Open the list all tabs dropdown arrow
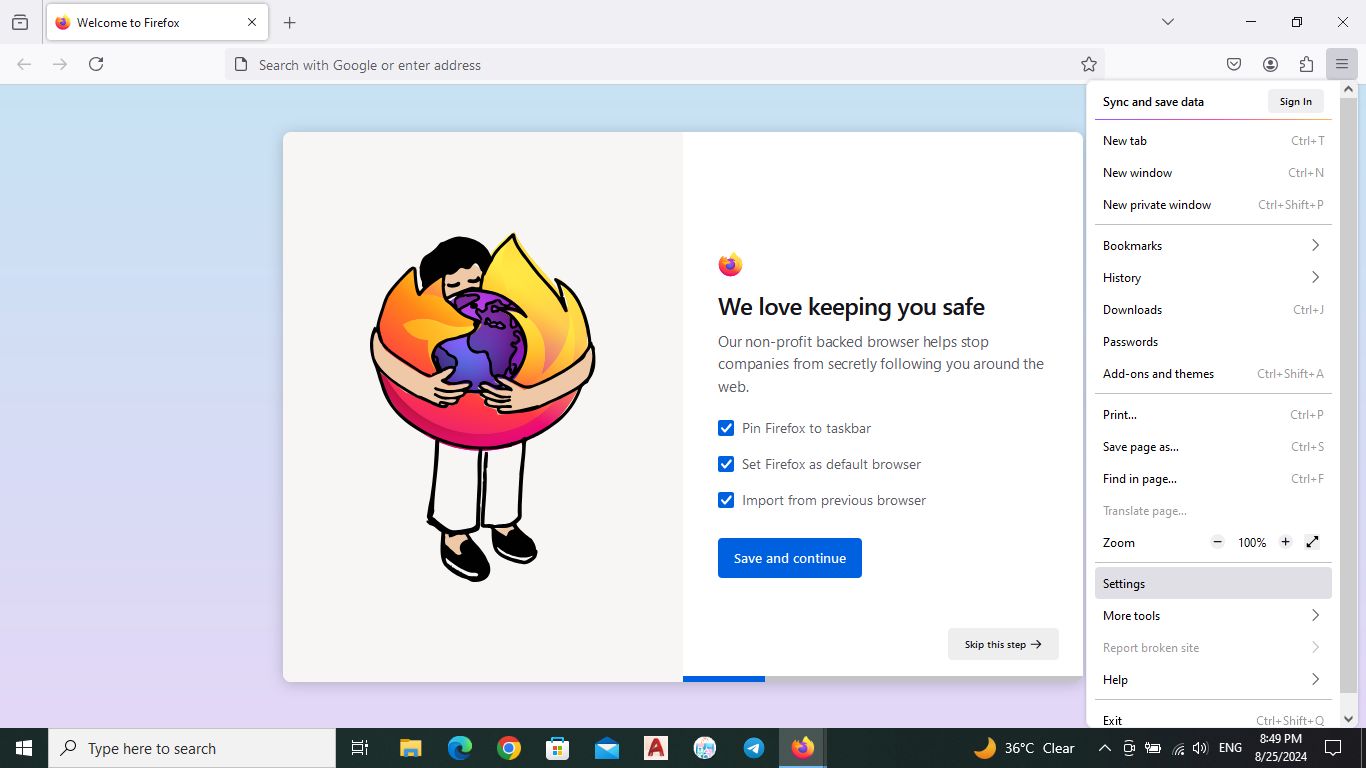1366x768 pixels. (x=1167, y=22)
